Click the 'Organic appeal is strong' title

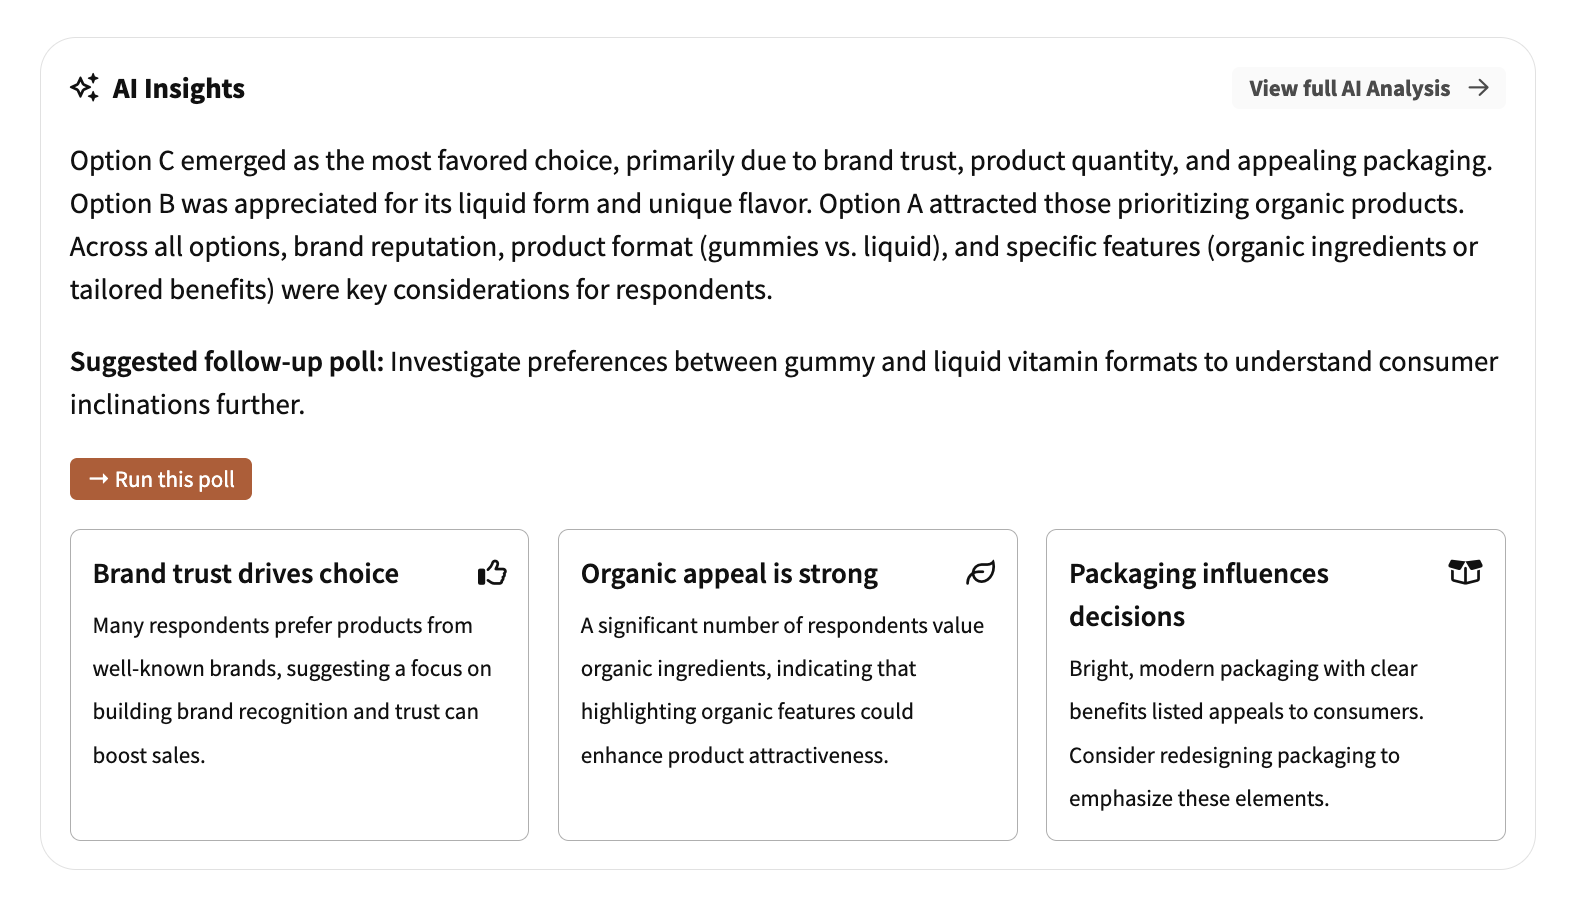pos(729,574)
